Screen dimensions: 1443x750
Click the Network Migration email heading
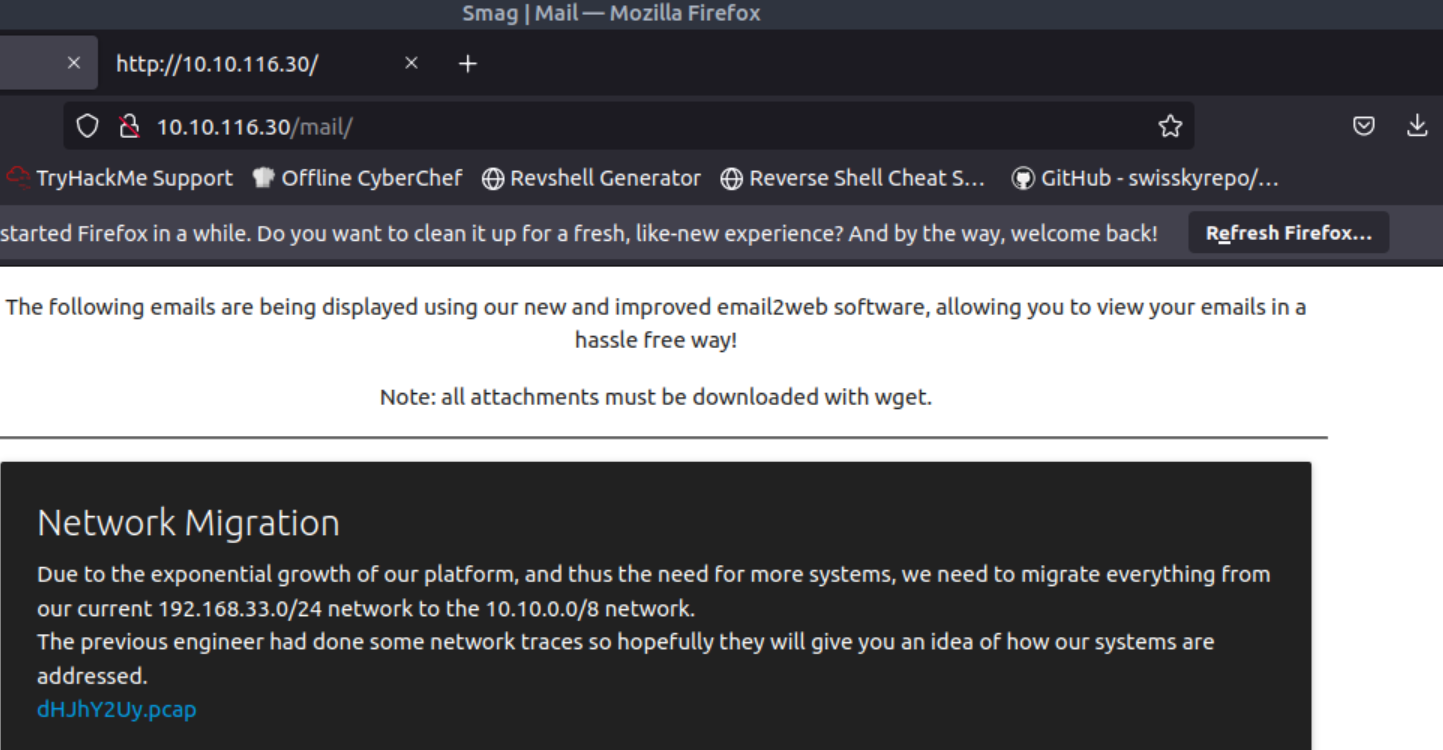[x=188, y=523]
